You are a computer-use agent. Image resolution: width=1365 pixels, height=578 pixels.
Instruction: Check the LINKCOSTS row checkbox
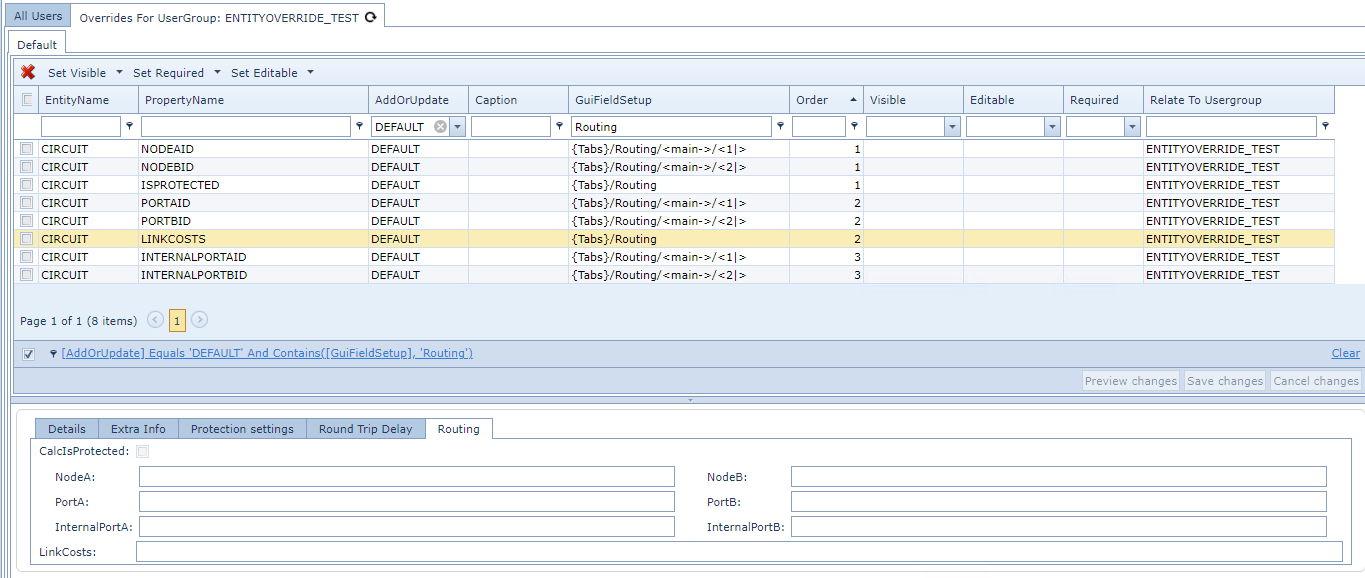click(27, 239)
